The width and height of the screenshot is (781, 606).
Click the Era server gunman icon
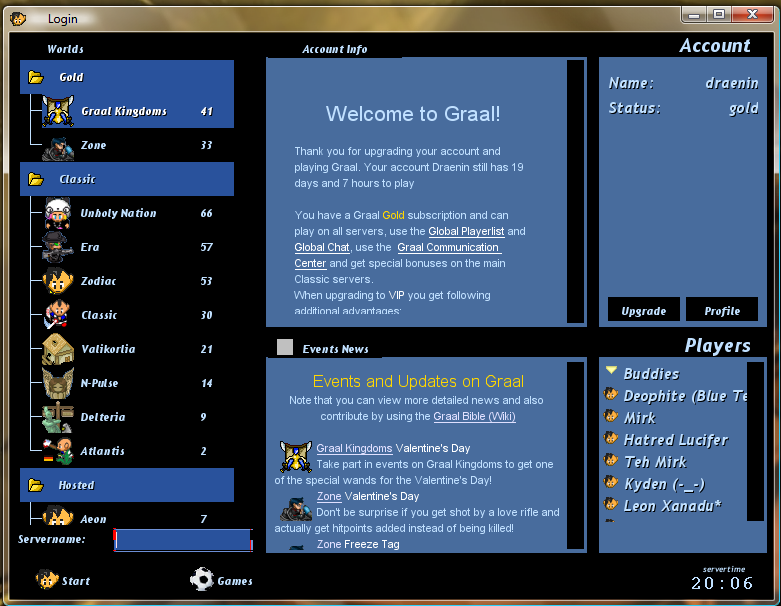[58, 247]
